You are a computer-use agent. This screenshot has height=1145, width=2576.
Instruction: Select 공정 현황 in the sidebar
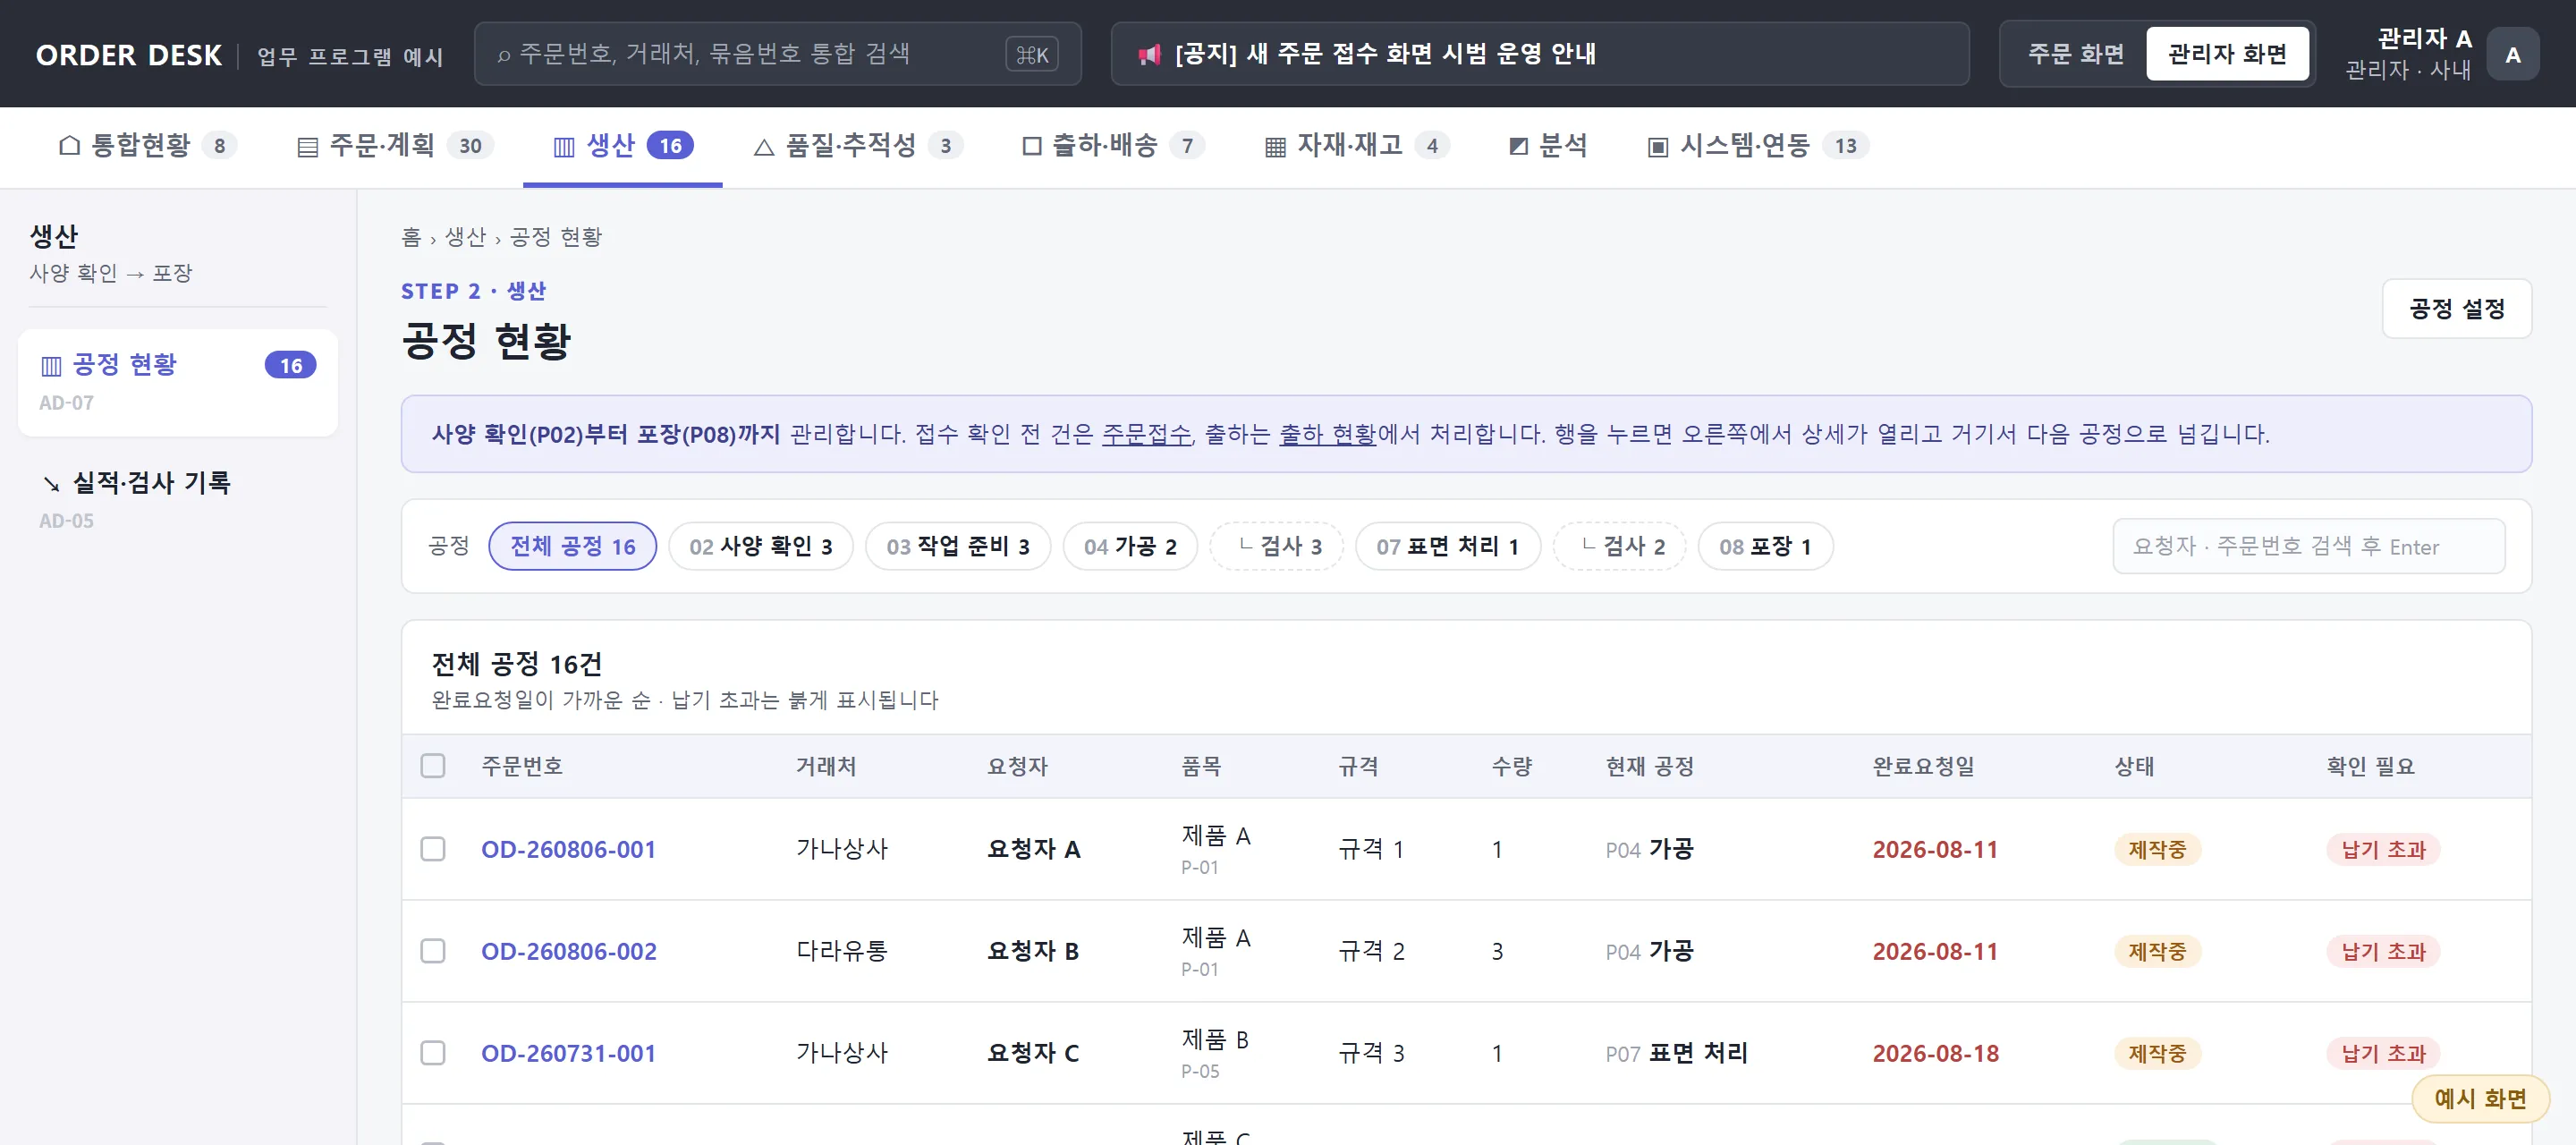[178, 382]
